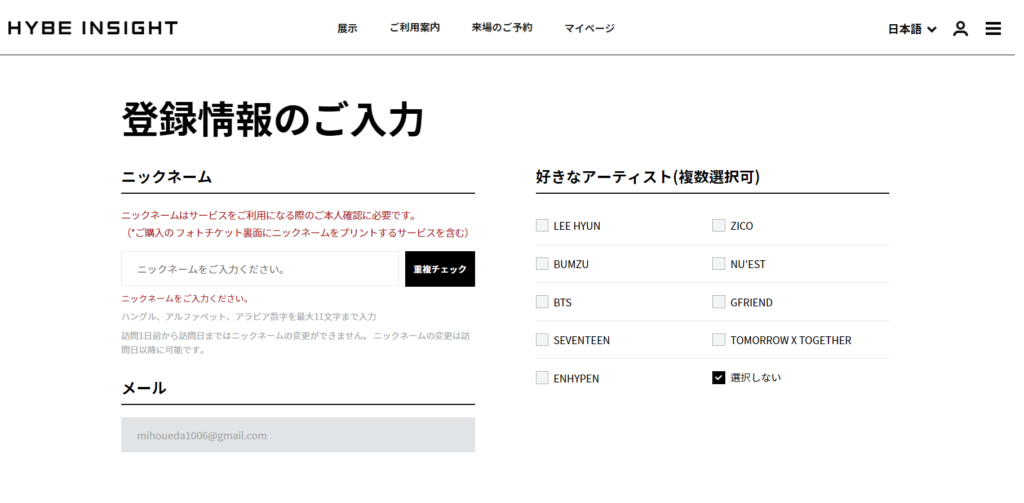1024x503 pixels.
Task: Click the 重複チェック button
Action: 440,269
